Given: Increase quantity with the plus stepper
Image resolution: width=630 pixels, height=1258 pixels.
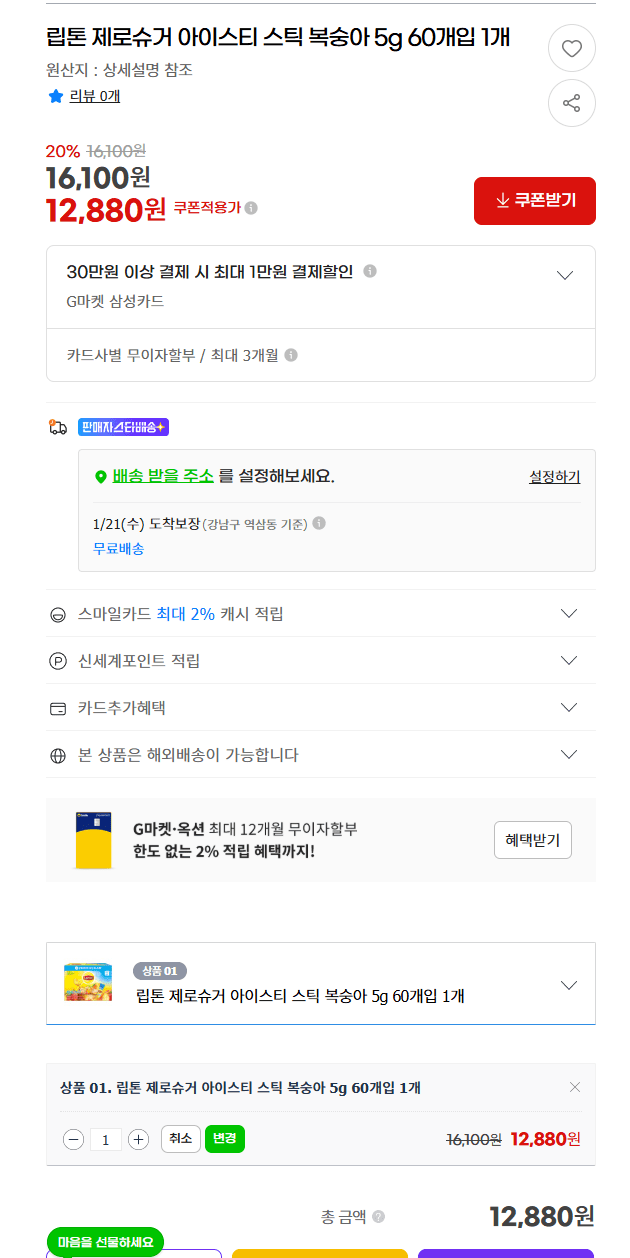Looking at the screenshot, I should (139, 1139).
